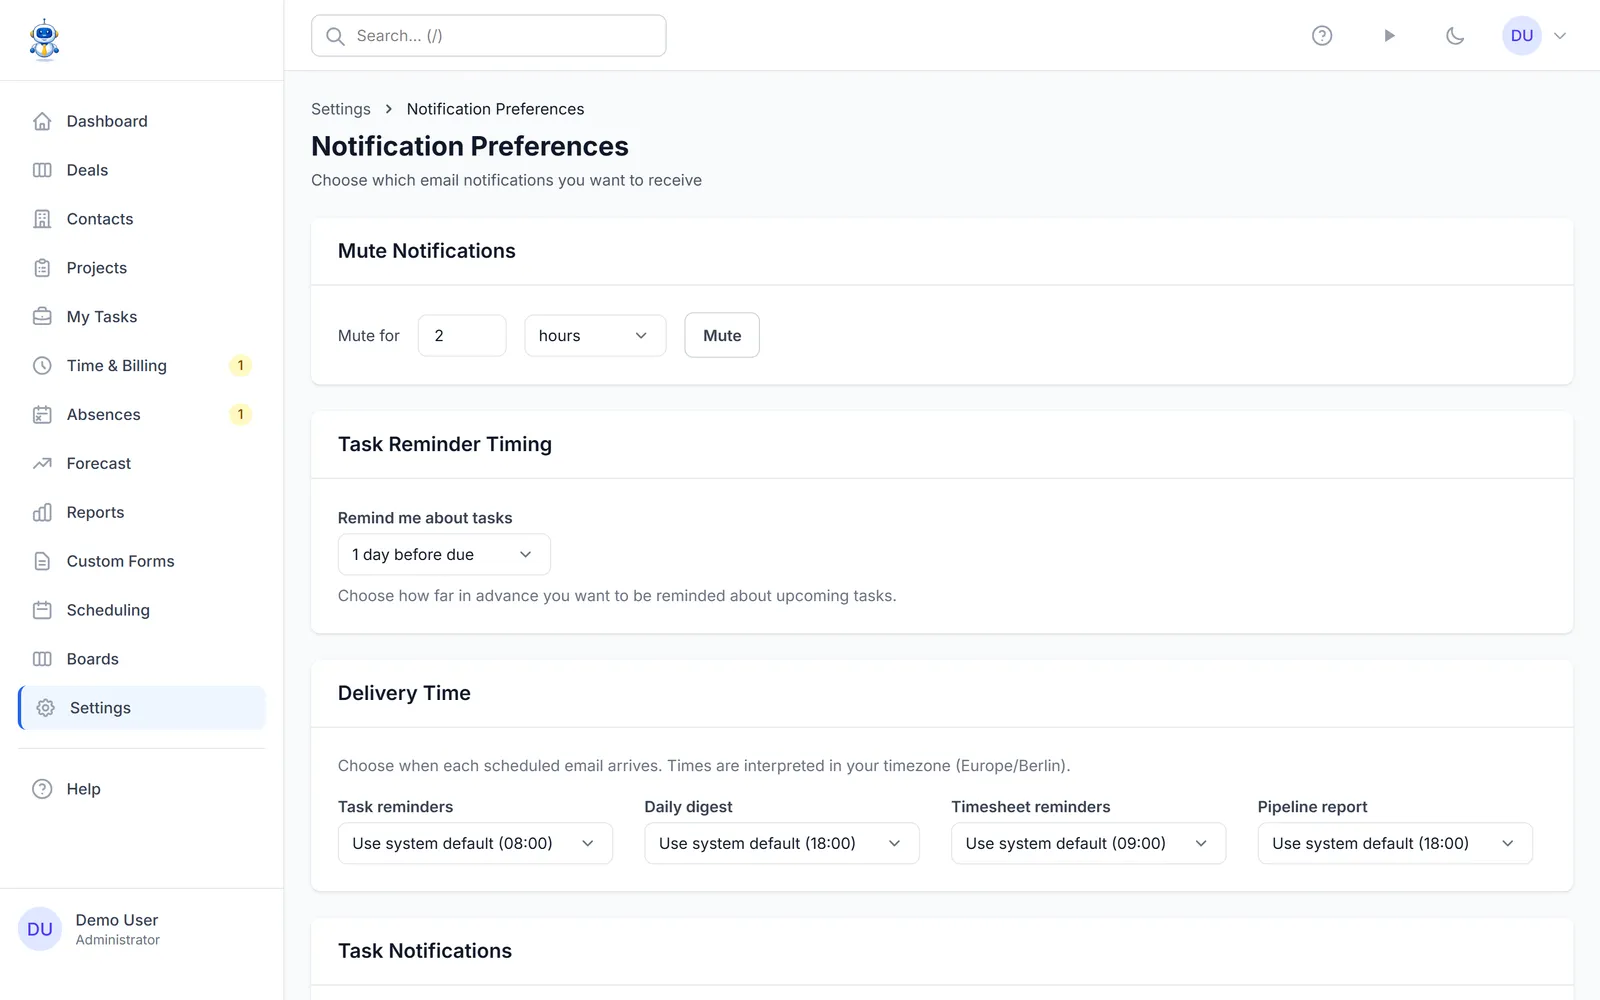Click the Absences calendar icon

click(x=42, y=415)
